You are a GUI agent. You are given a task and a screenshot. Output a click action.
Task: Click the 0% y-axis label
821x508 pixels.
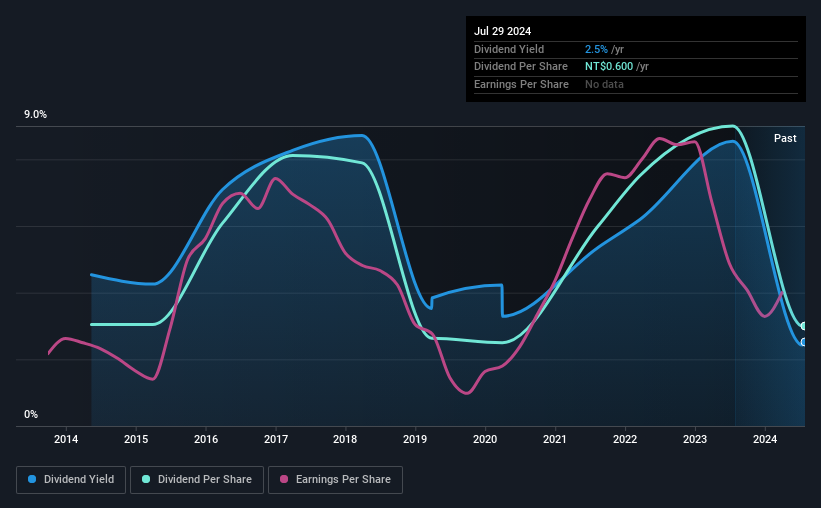click(31, 414)
